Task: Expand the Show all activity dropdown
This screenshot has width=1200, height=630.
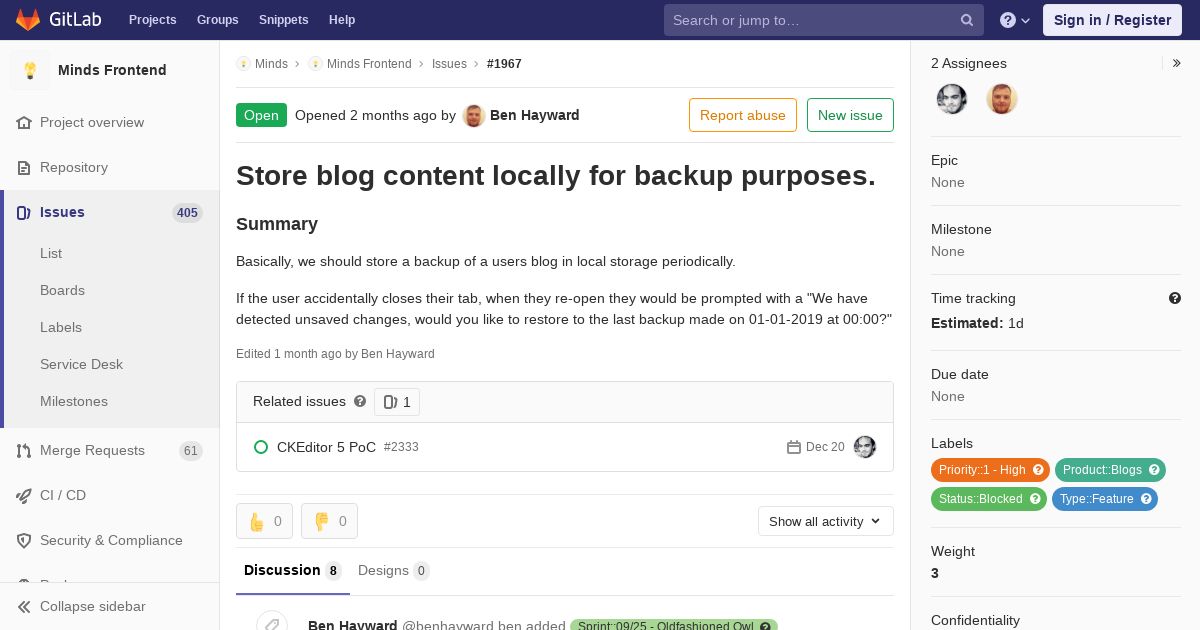Action: 825,521
